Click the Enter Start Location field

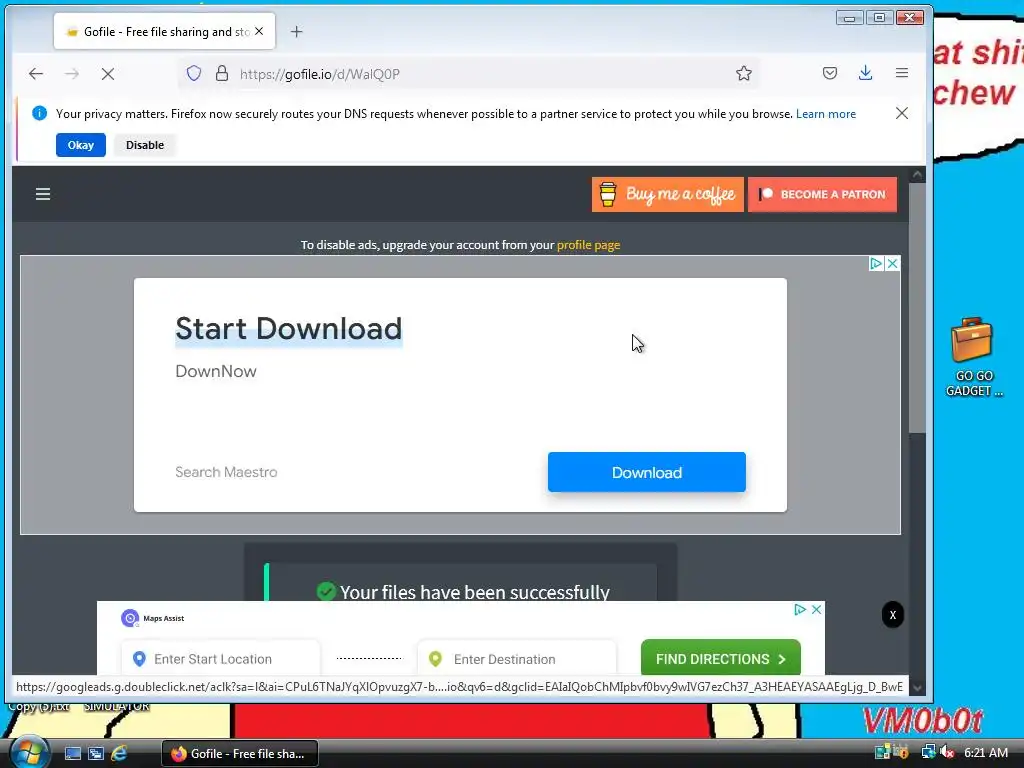pyautogui.click(x=221, y=658)
